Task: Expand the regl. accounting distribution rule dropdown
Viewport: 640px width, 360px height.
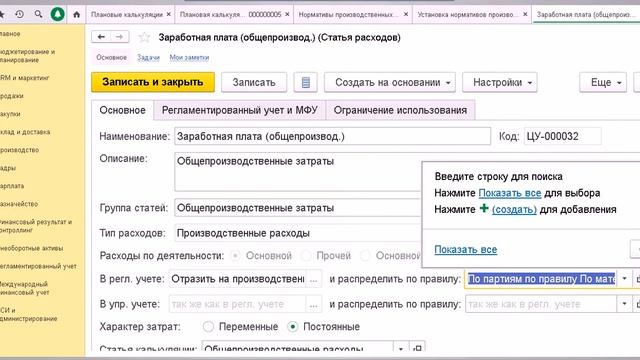Action: [624, 279]
